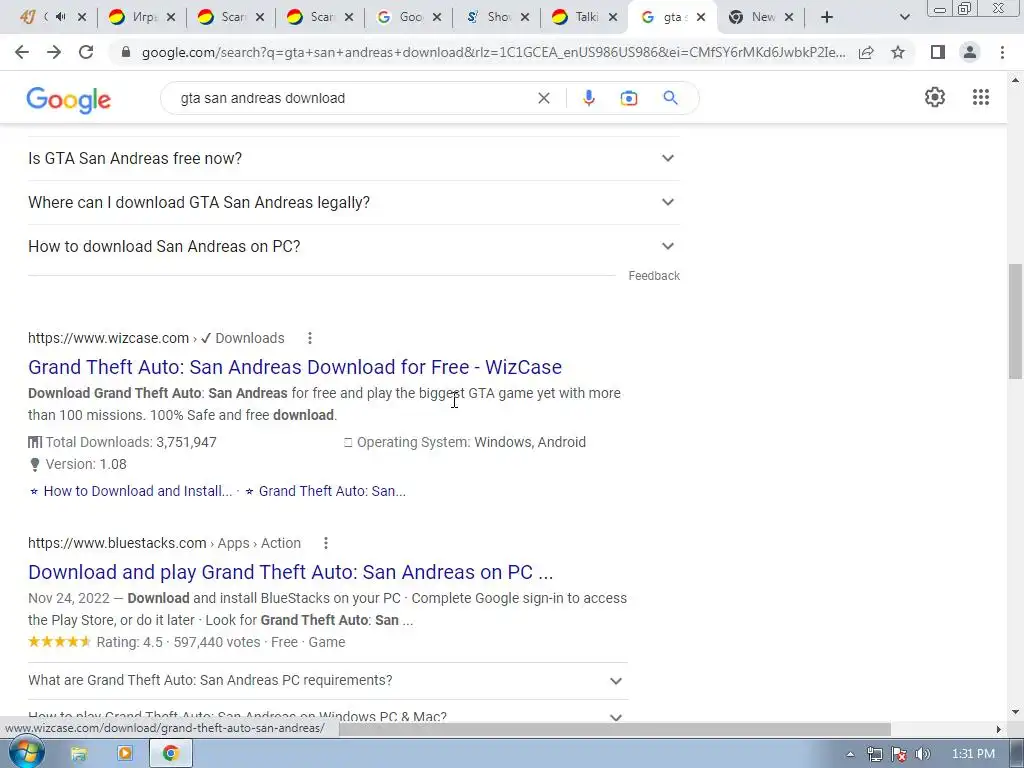Open Chrome three-dot menu
This screenshot has width=1024, height=768.
pyautogui.click(x=1002, y=52)
